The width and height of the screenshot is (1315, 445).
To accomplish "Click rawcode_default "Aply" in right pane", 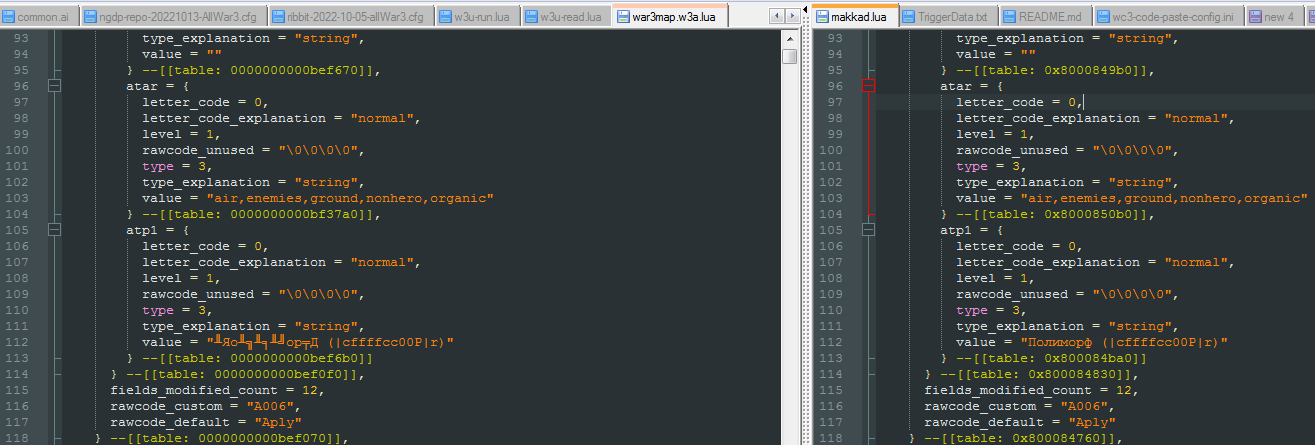I will click(x=1019, y=422).
